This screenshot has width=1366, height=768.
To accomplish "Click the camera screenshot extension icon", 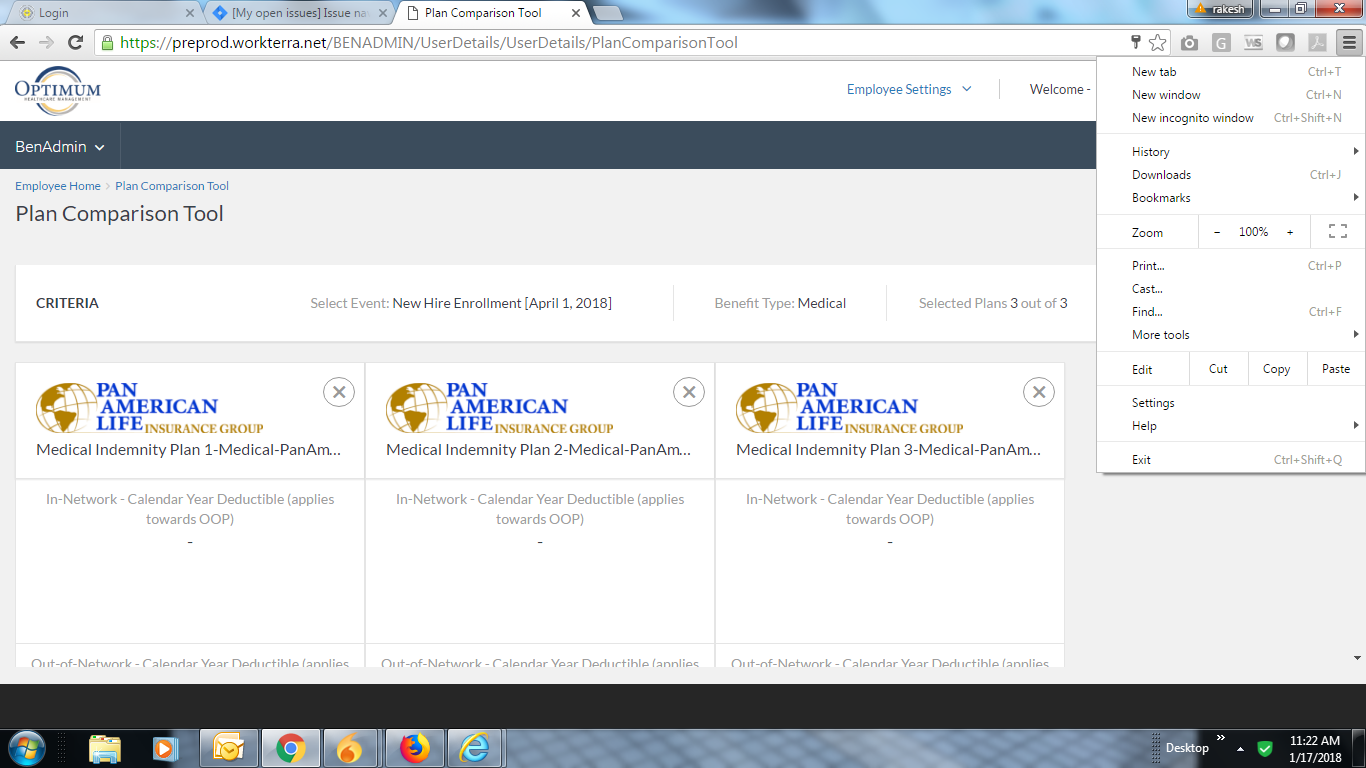I will click(x=1189, y=42).
